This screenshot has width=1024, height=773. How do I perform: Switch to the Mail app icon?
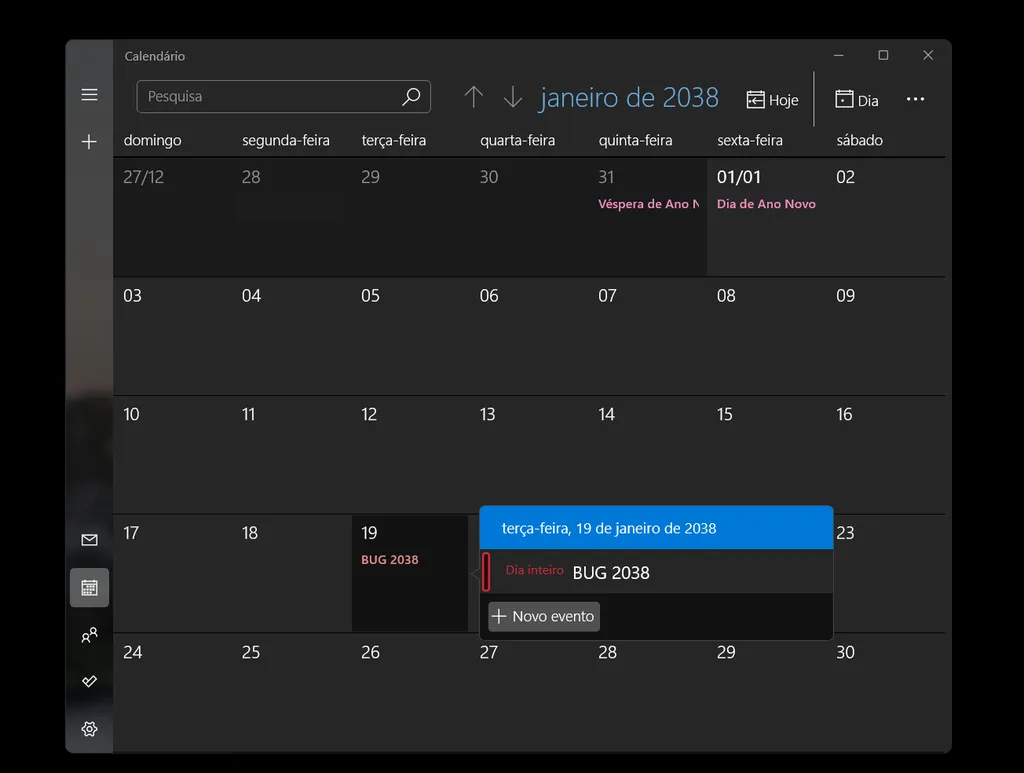(89, 540)
